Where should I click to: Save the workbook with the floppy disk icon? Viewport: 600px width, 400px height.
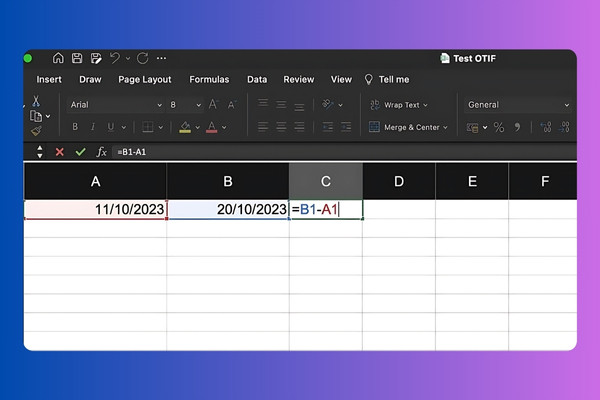pos(77,58)
